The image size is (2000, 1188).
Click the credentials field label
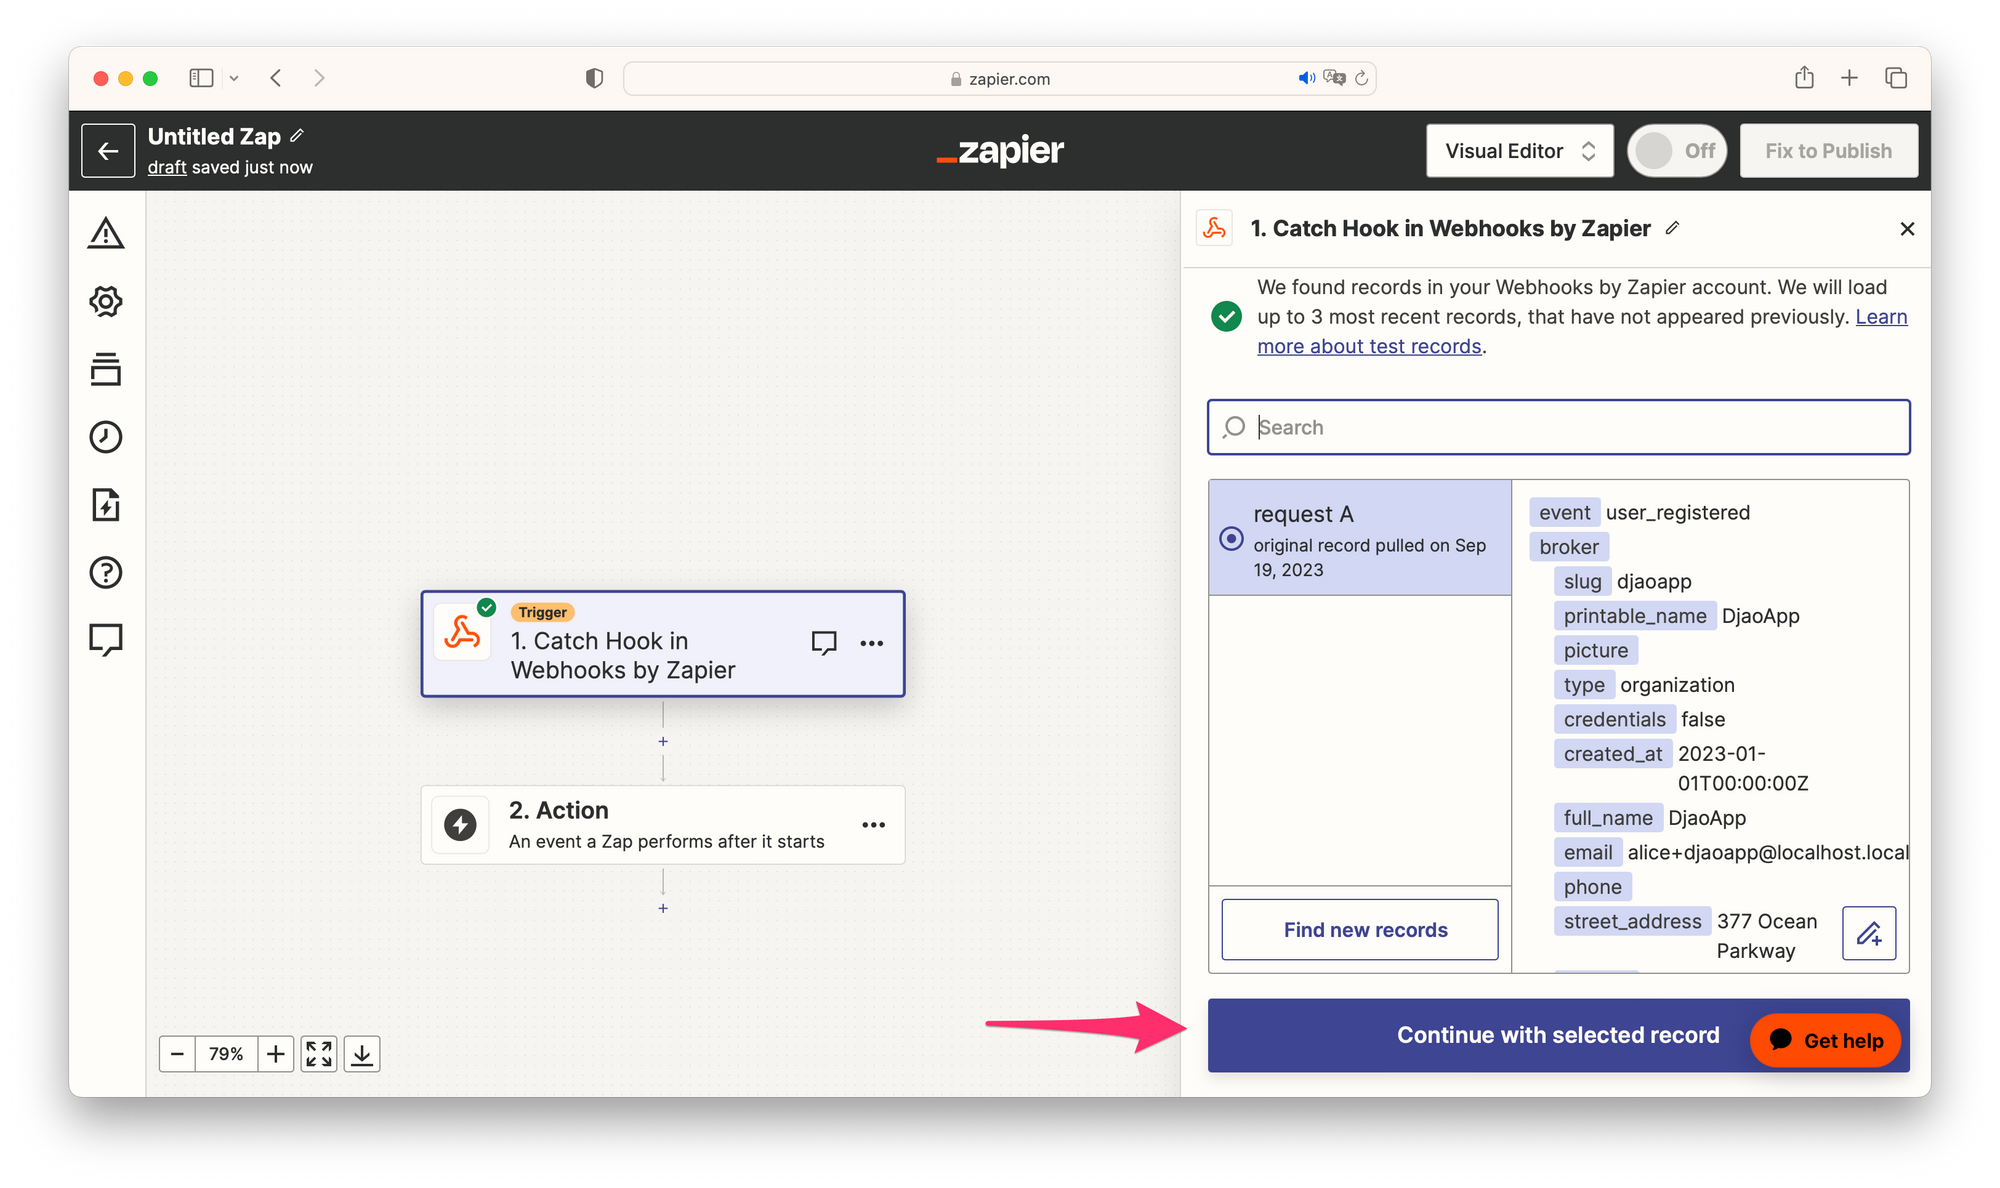(1615, 720)
